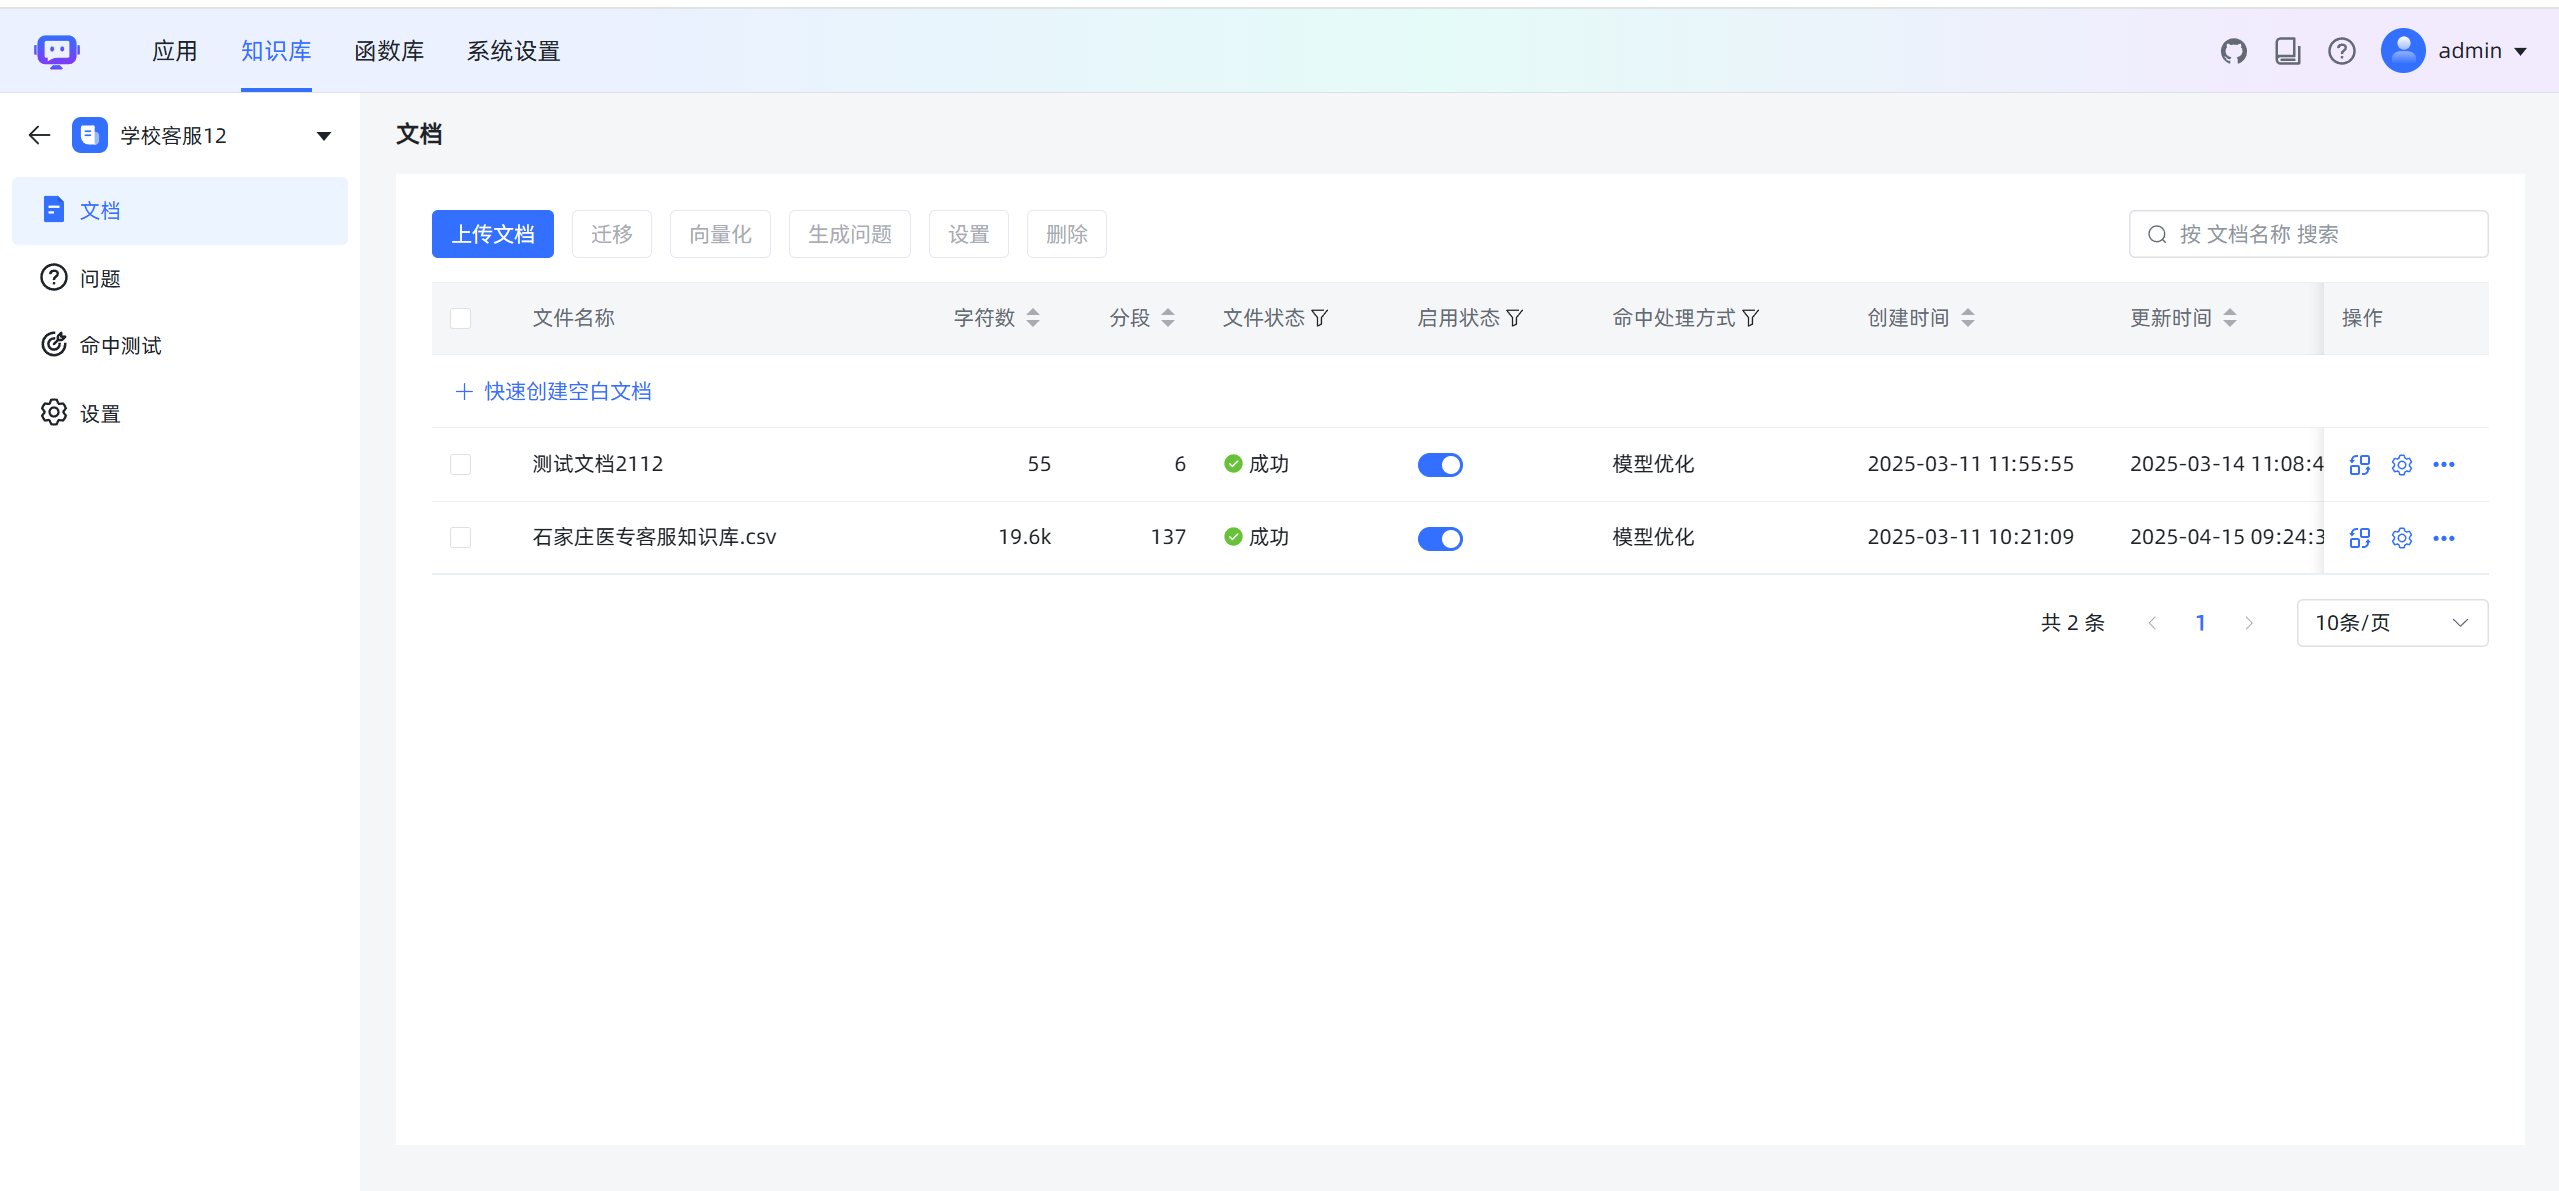
Task: Sort by 分段 column arrows
Action: coord(1167,318)
